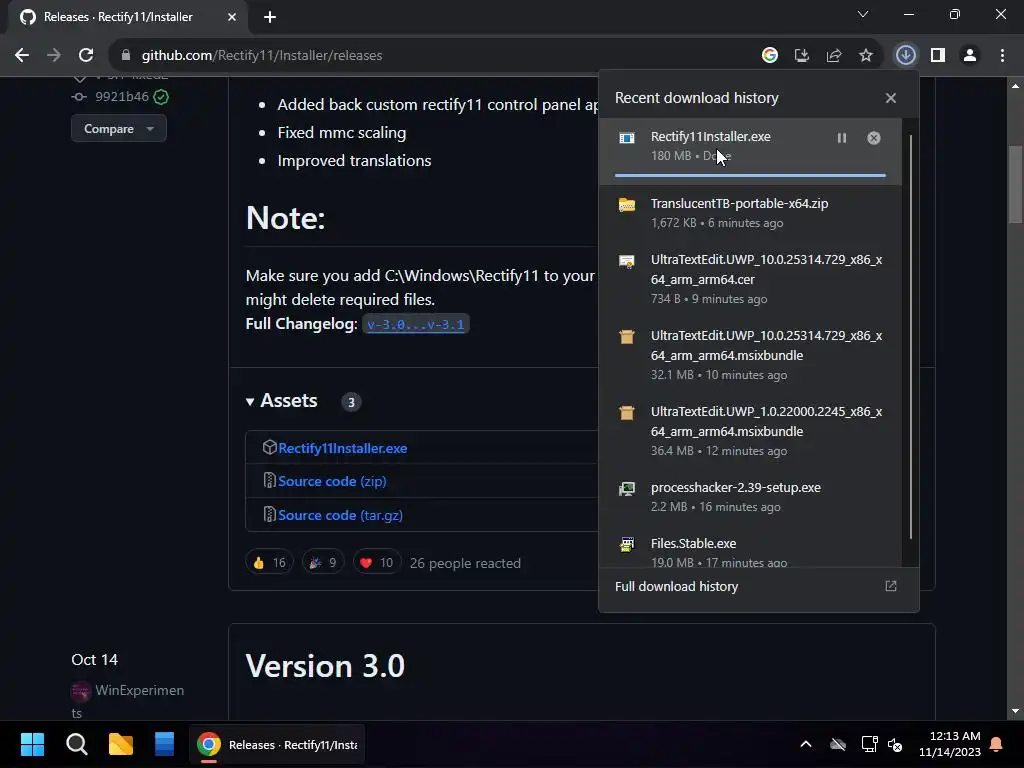
Task: Go back to previous page
Action: pyautogui.click(x=22, y=55)
